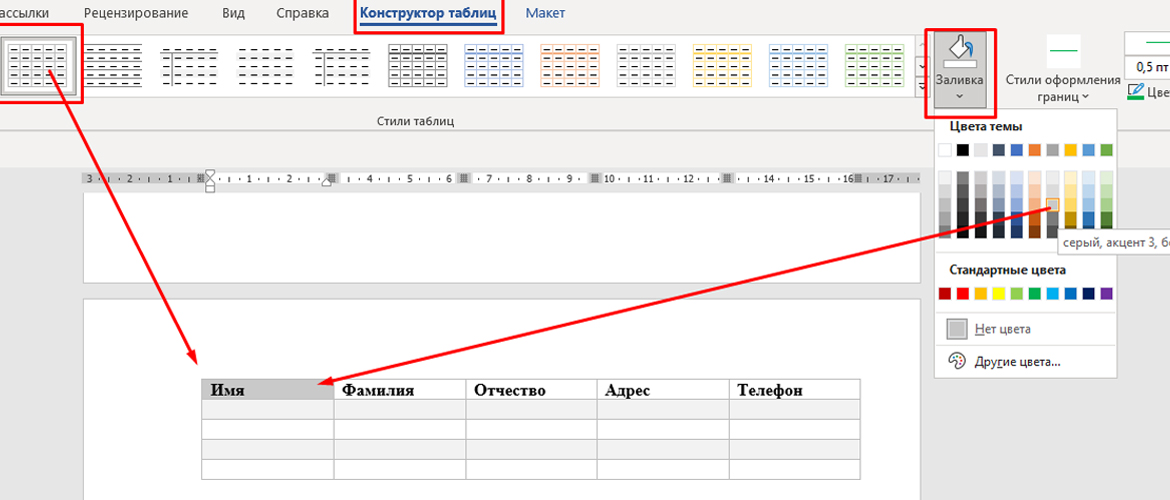
Task: Apply the green-accented table style thumbnail
Action: (874, 67)
